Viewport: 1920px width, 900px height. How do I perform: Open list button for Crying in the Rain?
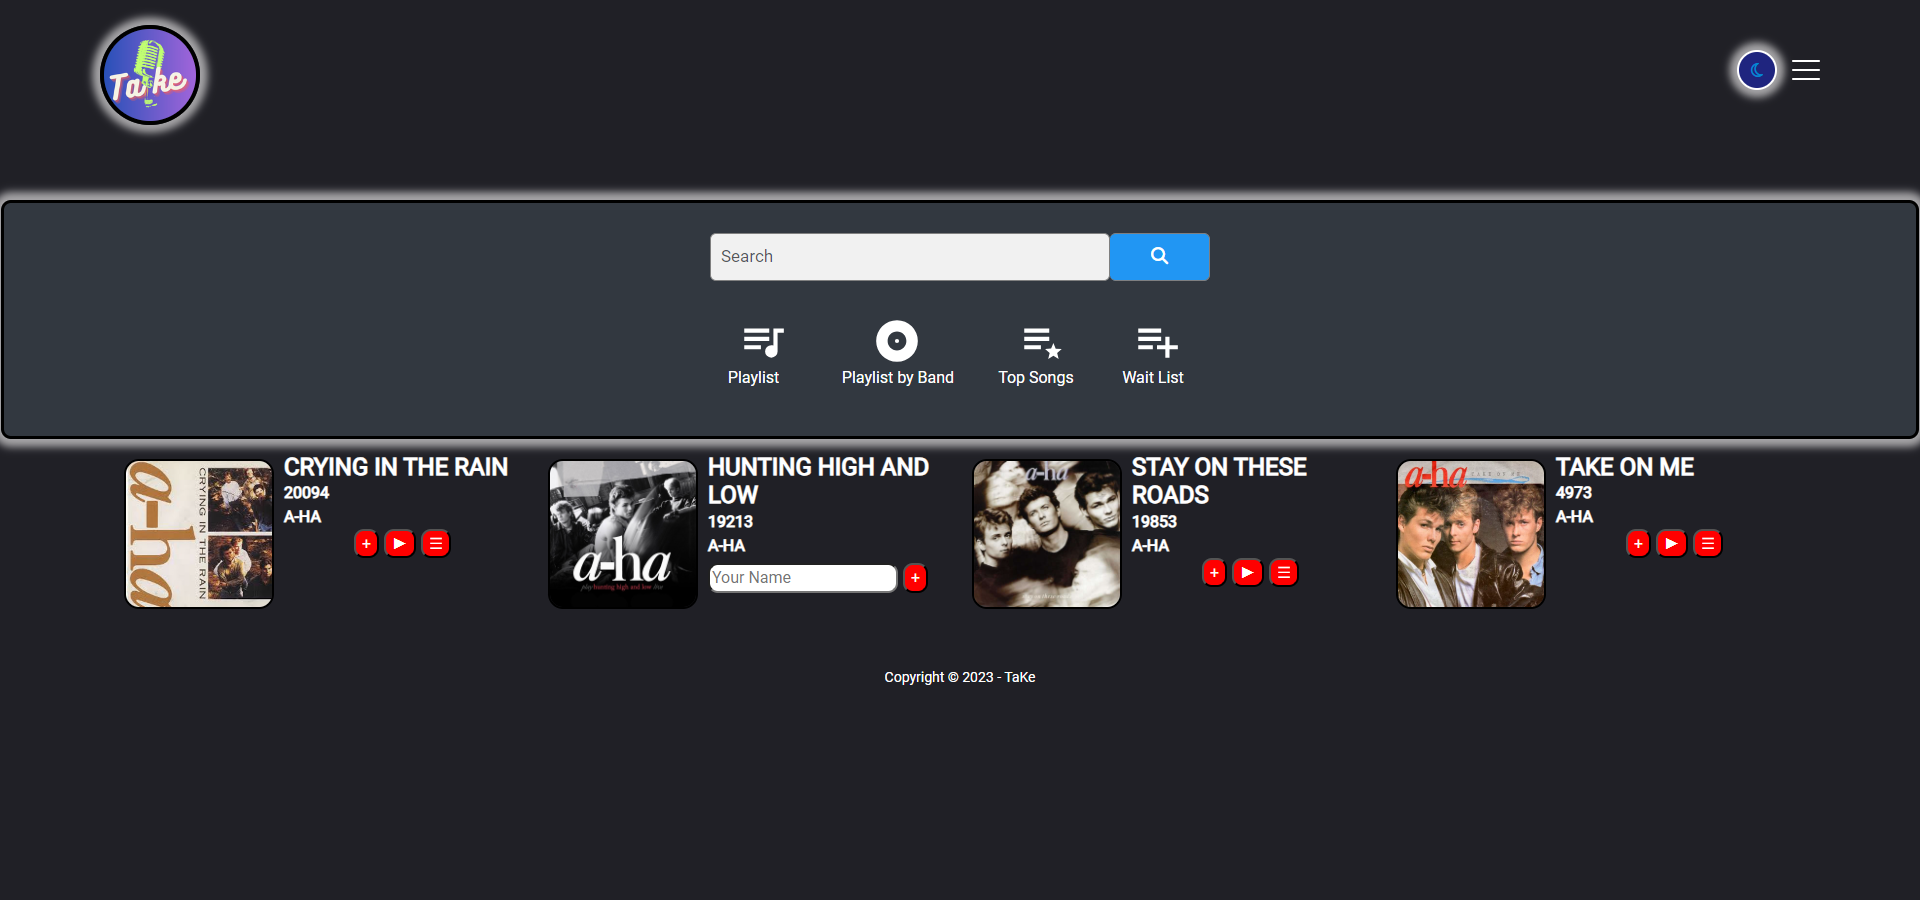point(436,544)
